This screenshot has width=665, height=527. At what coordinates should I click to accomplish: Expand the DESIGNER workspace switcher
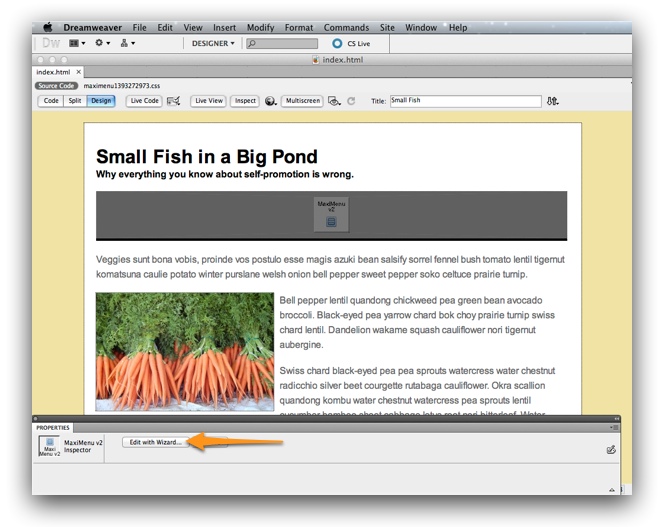[x=214, y=43]
